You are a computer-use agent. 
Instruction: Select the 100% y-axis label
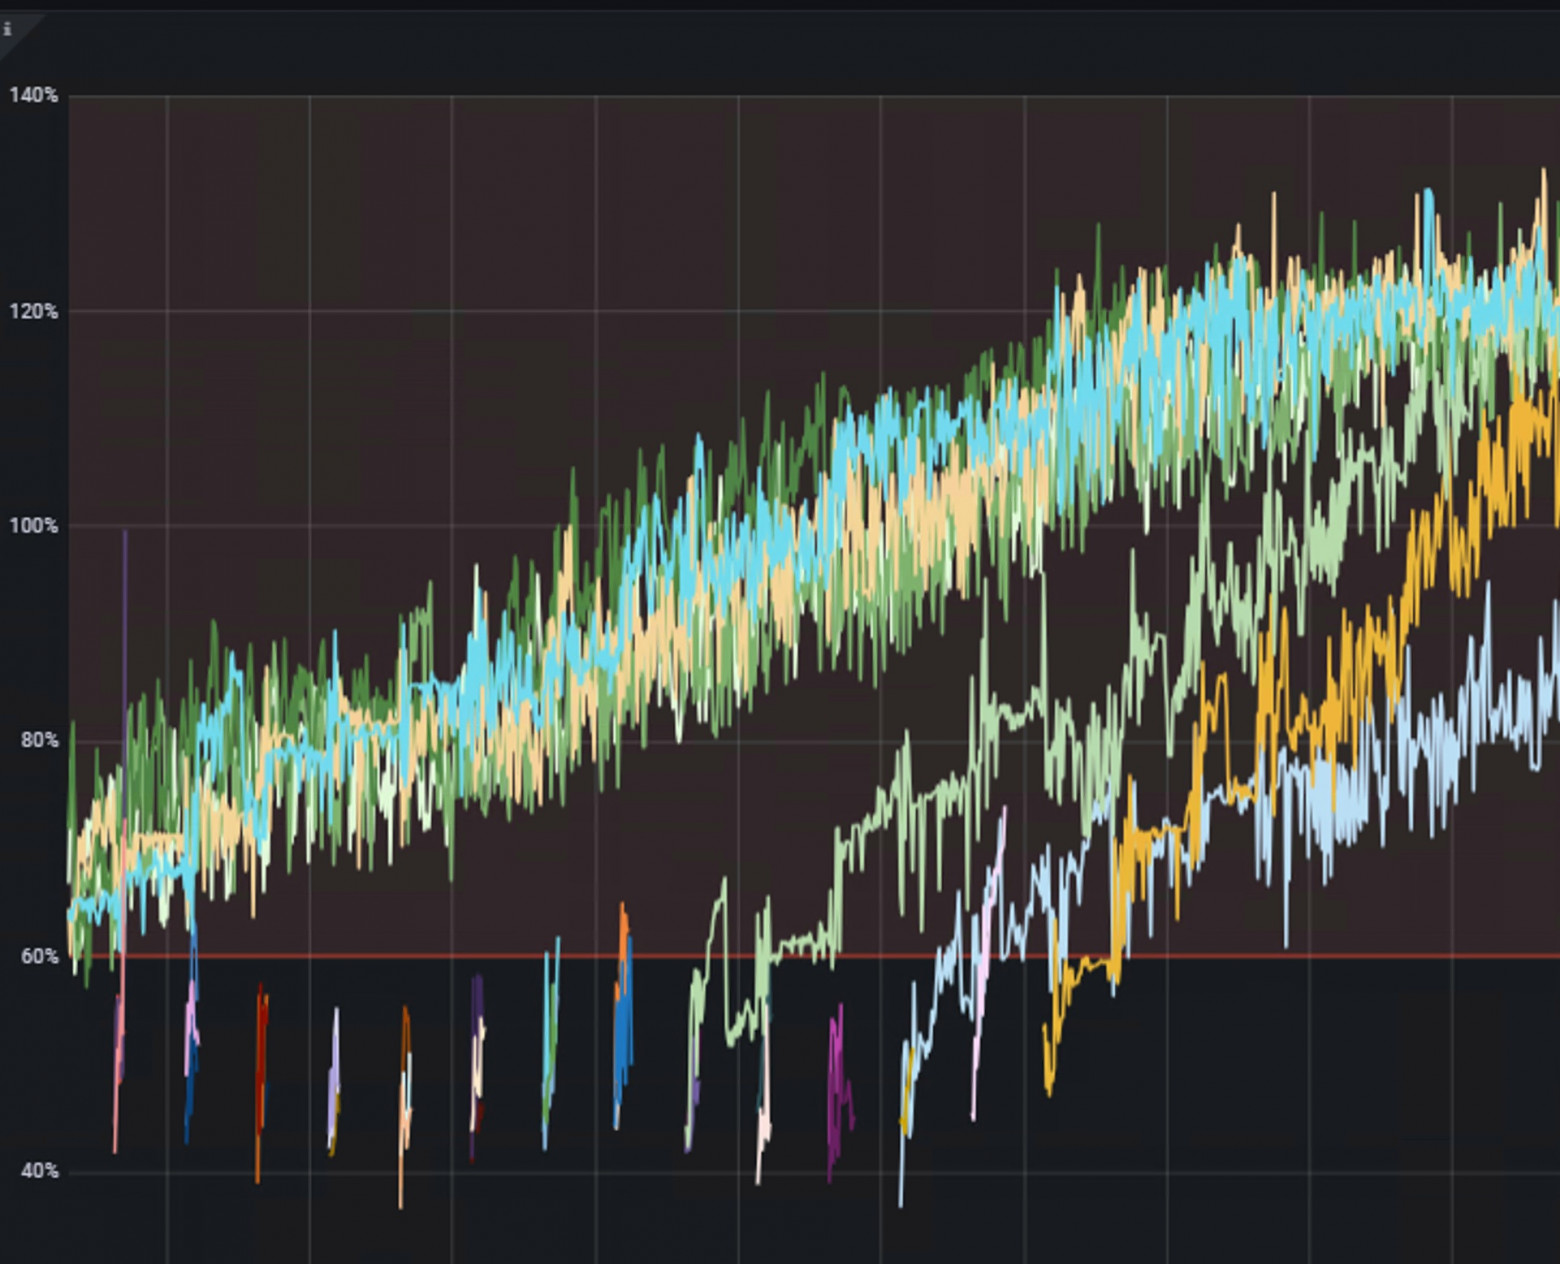pos(34,525)
